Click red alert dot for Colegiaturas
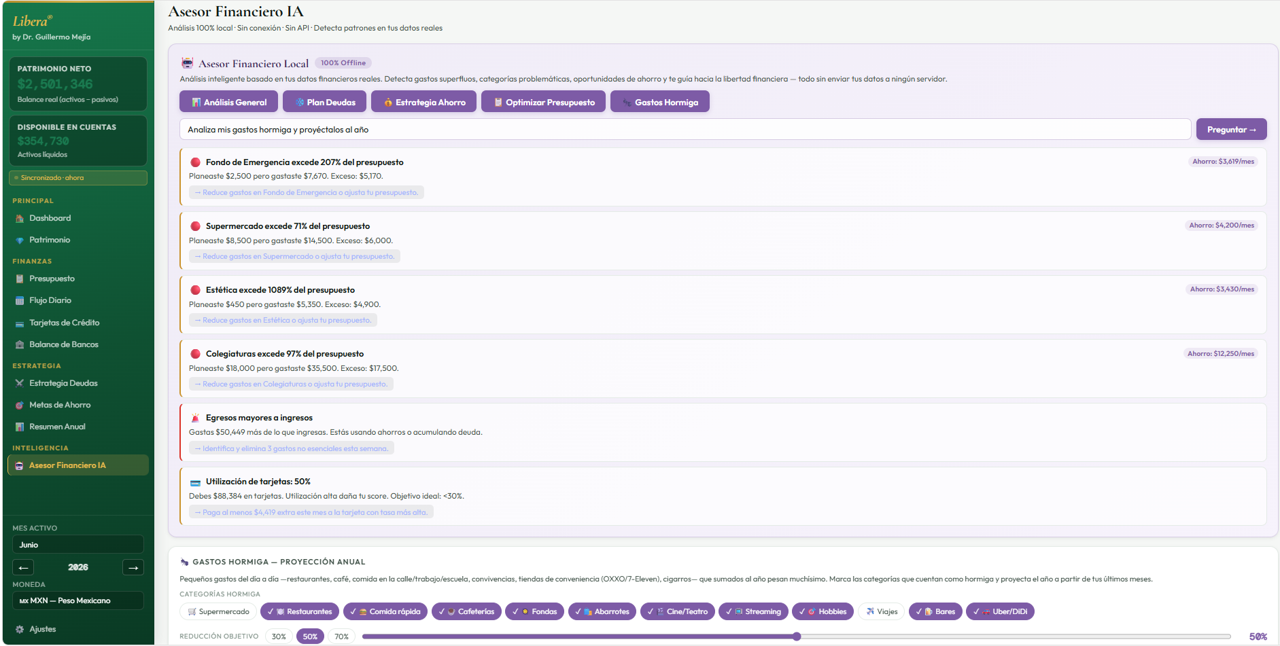 point(195,354)
